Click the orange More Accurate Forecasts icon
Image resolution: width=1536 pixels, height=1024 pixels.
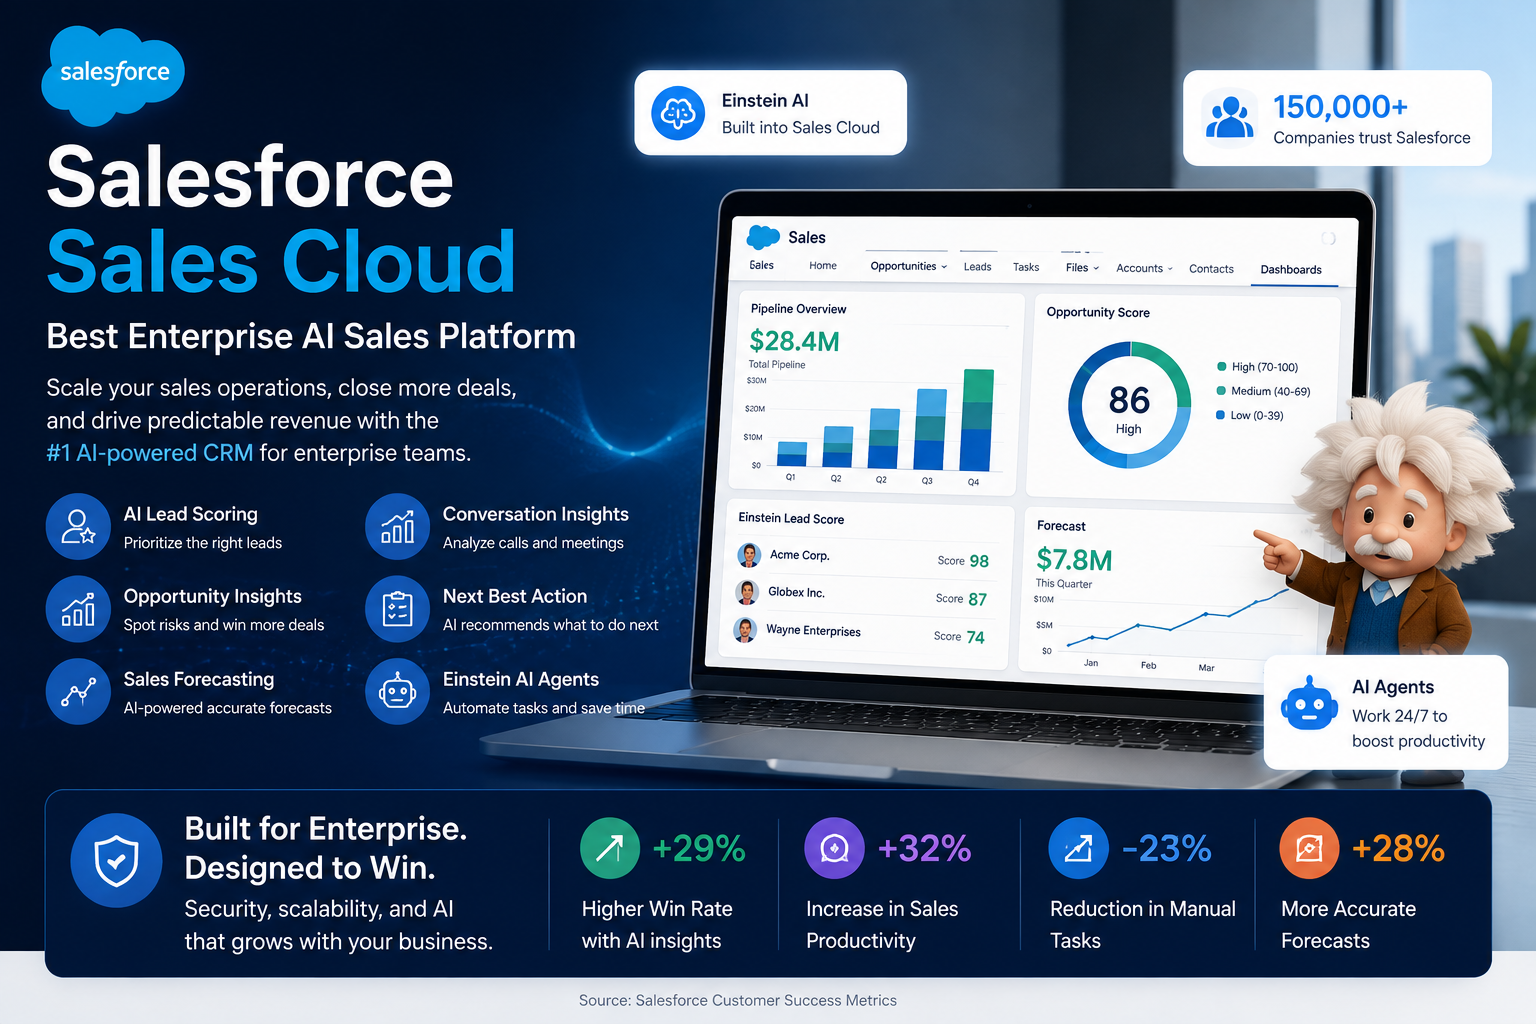coord(1309,848)
